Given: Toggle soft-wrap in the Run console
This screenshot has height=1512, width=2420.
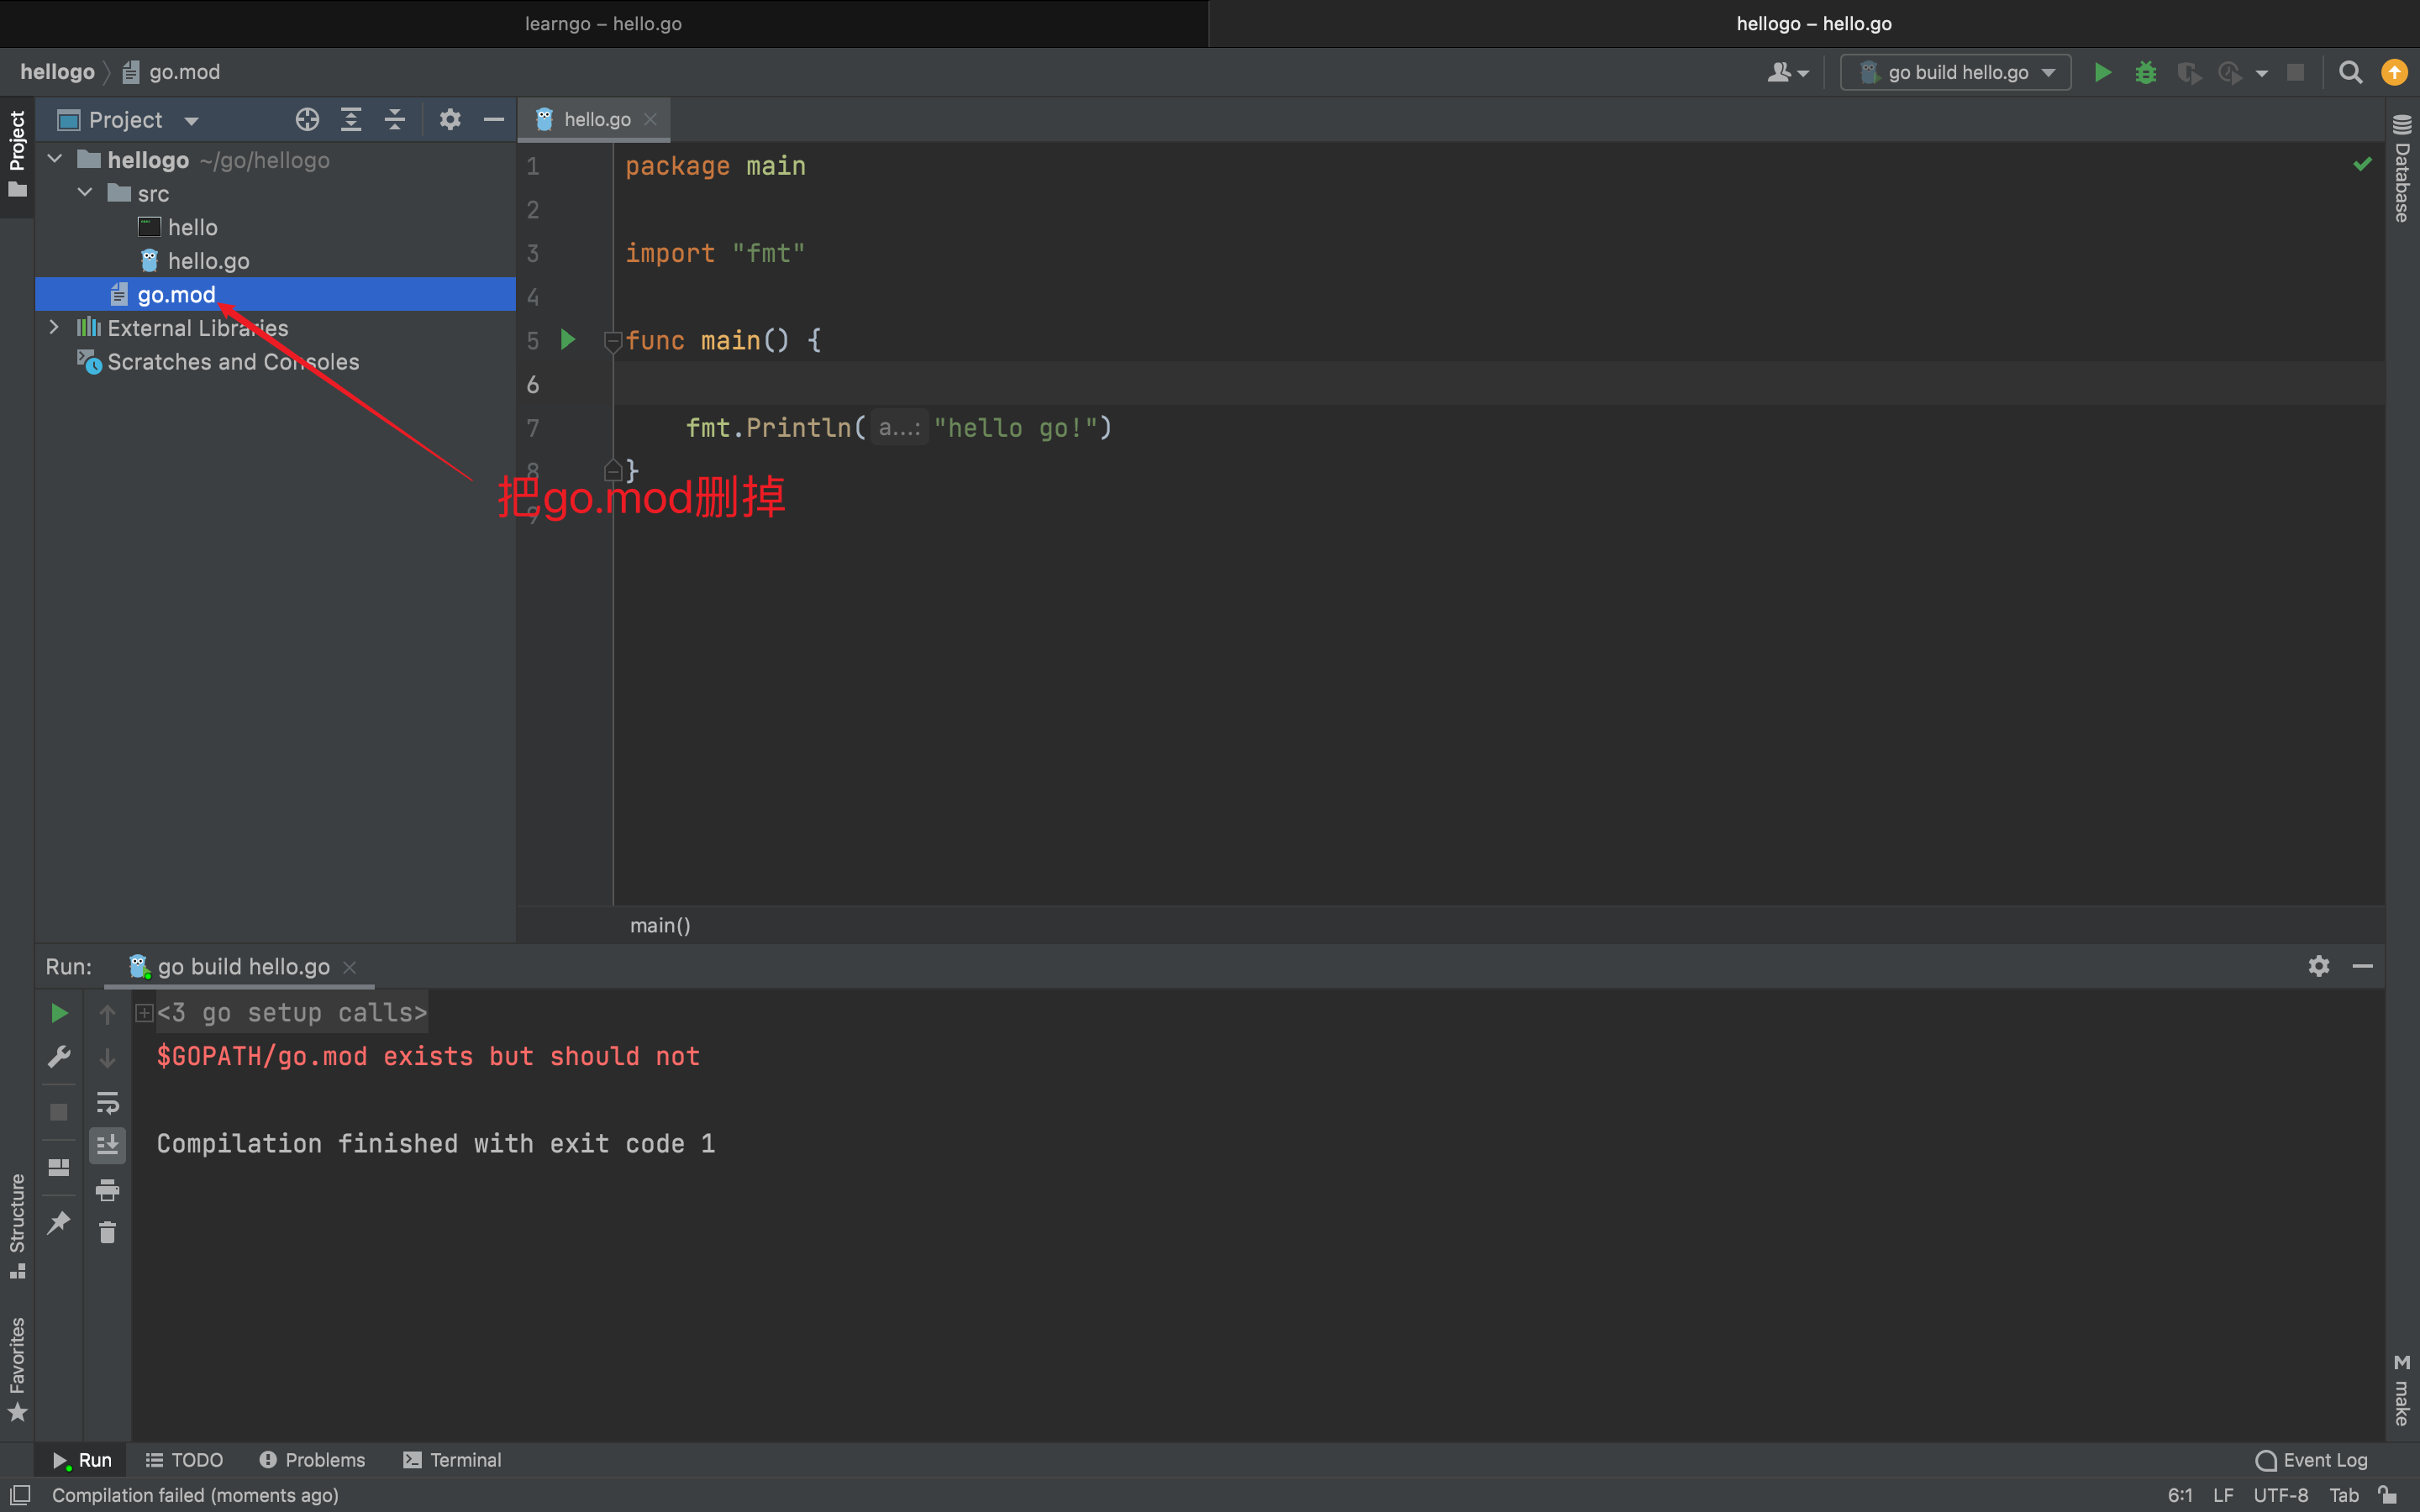Looking at the screenshot, I should (107, 1104).
